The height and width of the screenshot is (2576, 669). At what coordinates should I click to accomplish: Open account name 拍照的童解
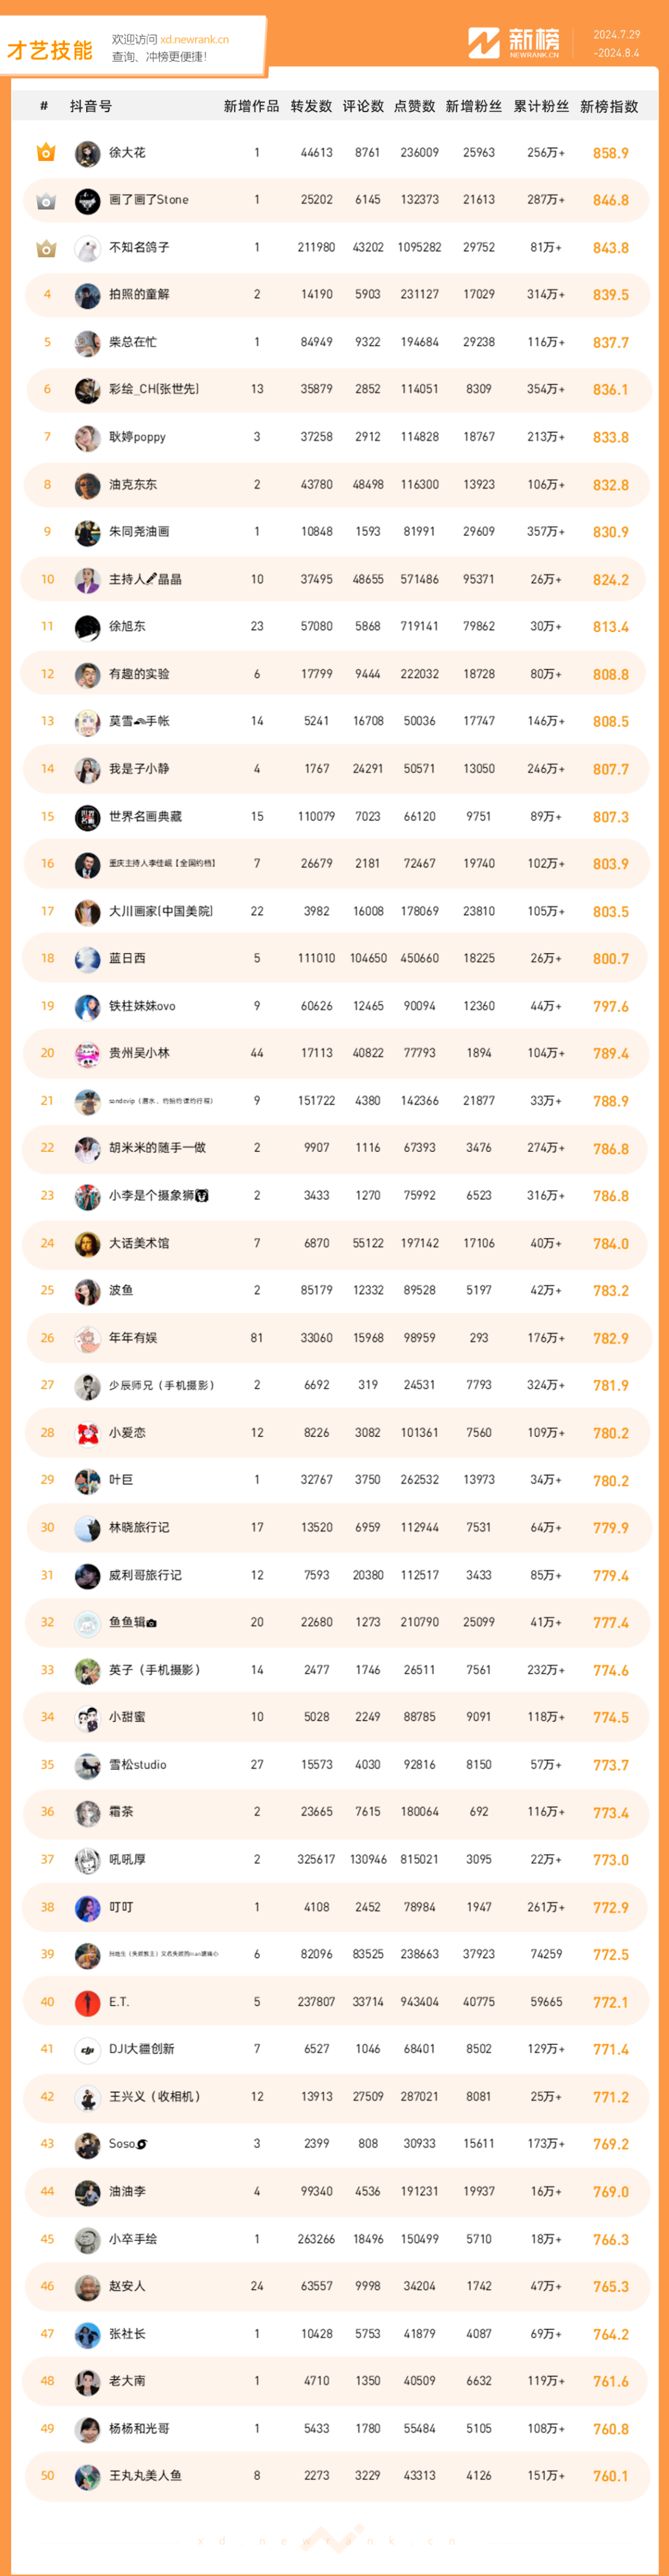(139, 294)
